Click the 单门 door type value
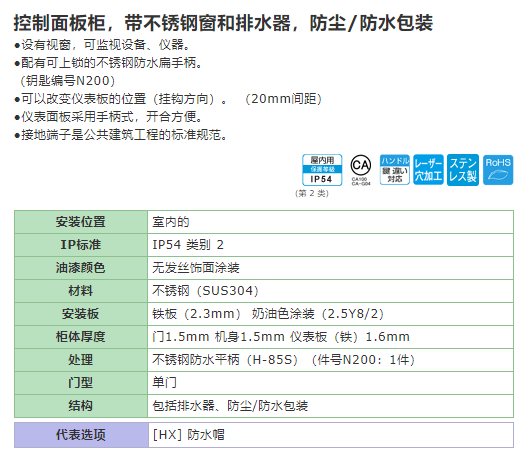 click(x=164, y=383)
